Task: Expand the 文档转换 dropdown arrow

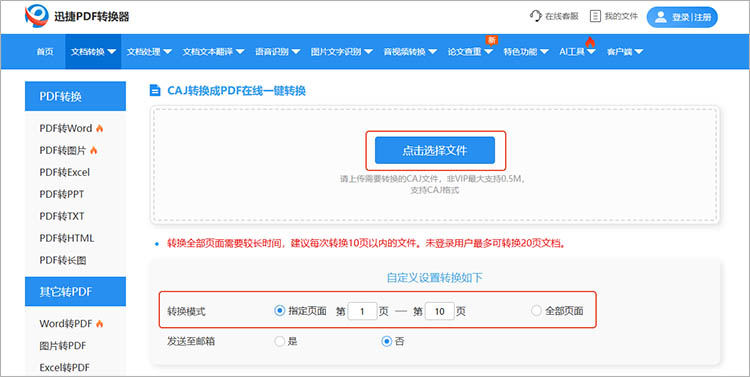Action: [112, 52]
